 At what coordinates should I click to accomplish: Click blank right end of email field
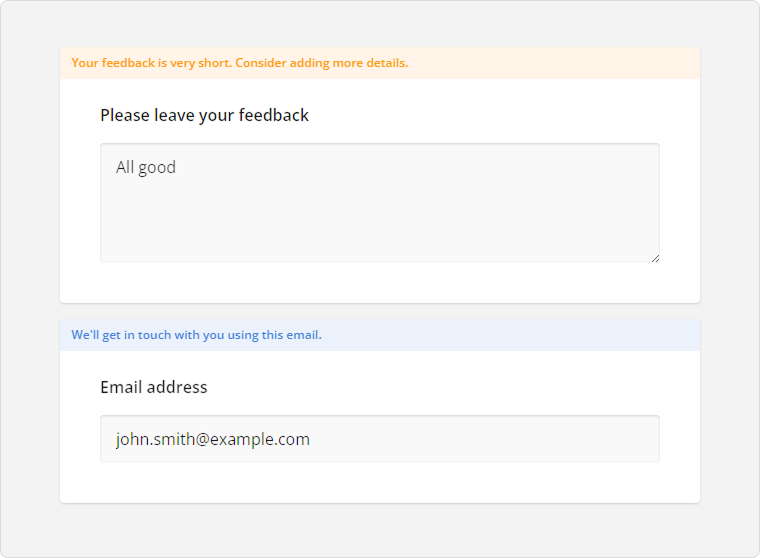[x=600, y=439]
